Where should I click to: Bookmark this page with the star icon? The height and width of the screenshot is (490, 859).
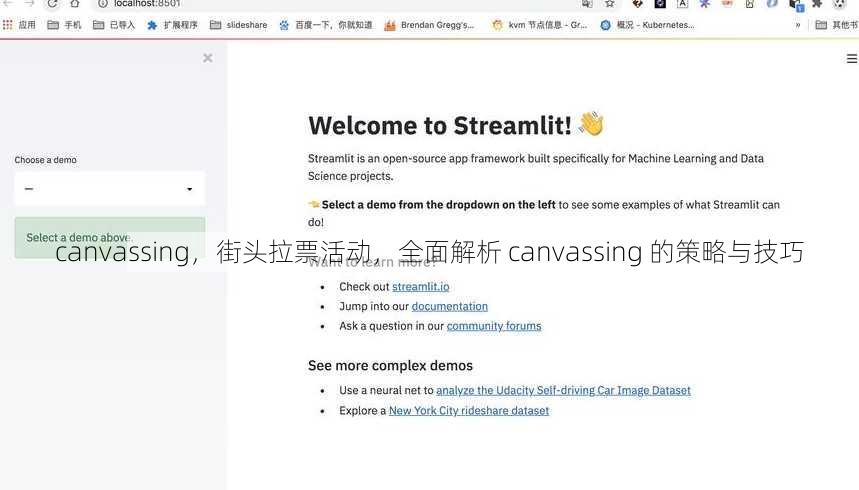pyautogui.click(x=610, y=4)
